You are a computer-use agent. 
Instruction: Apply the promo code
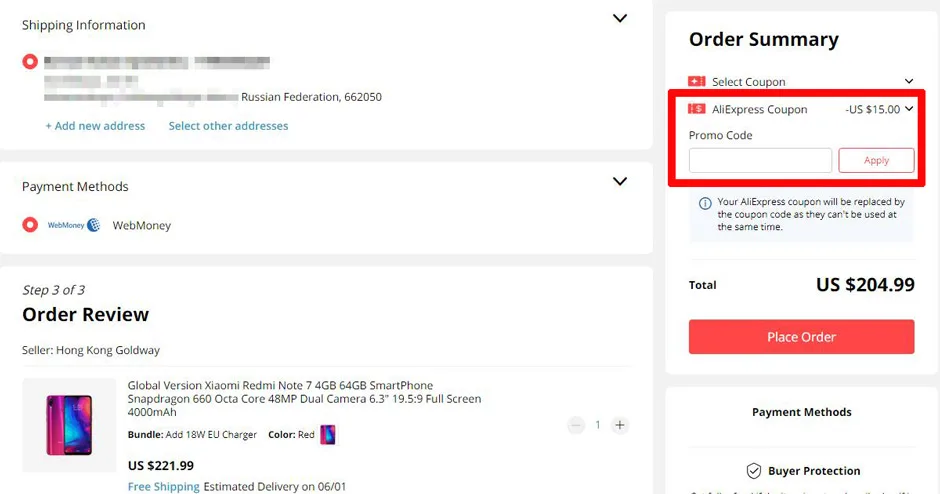click(x=876, y=160)
